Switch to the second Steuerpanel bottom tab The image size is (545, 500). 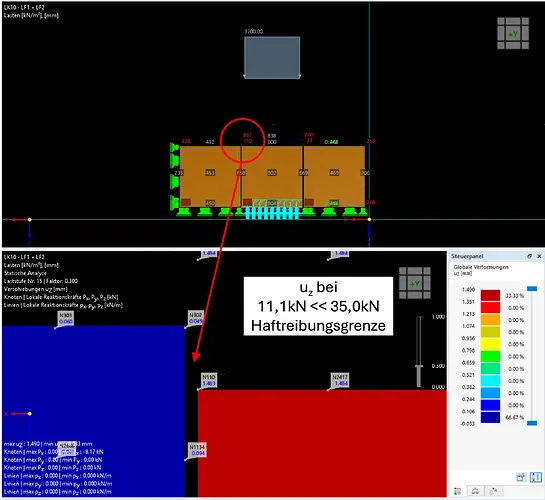coord(475,491)
